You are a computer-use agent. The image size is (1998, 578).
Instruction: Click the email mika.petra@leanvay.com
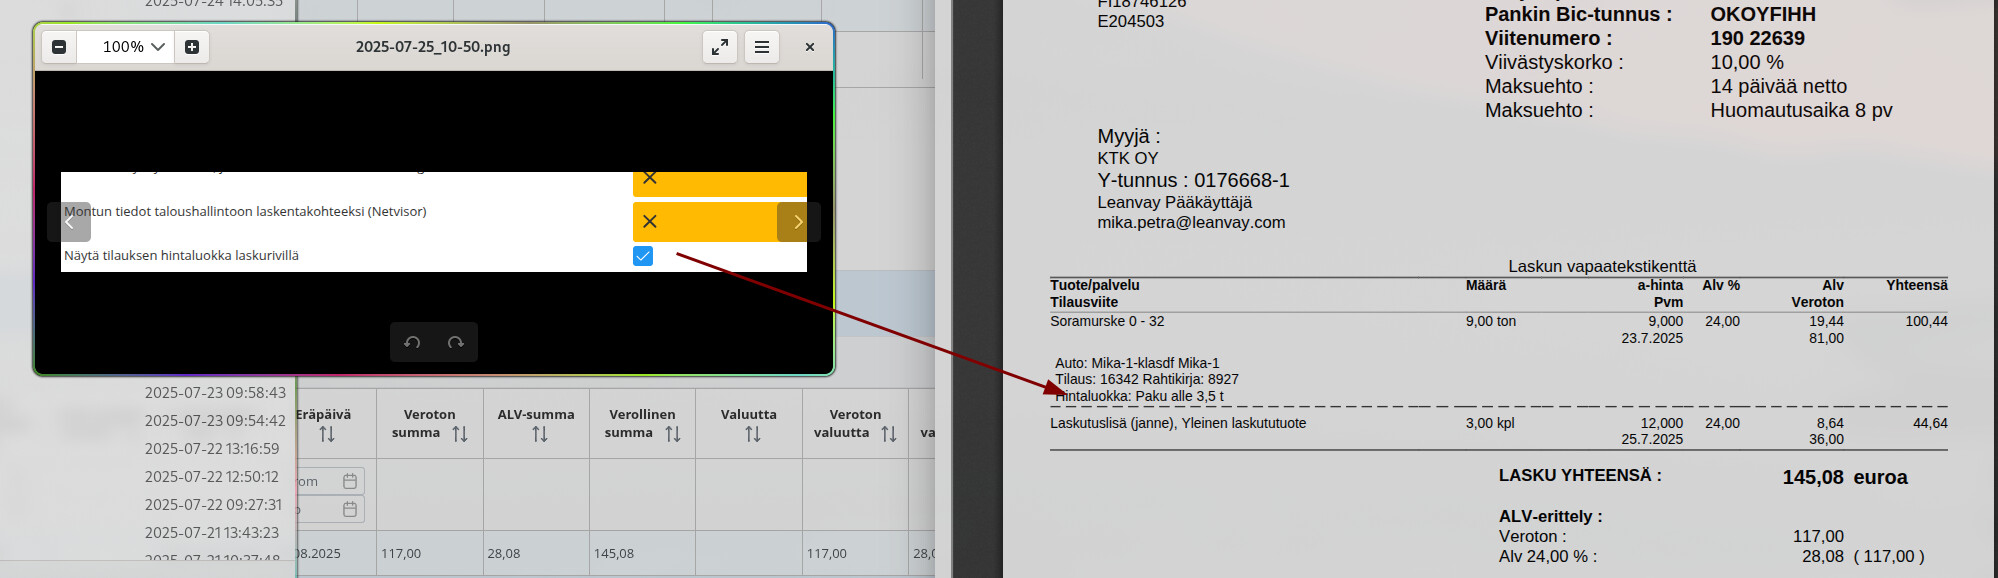tap(1191, 223)
